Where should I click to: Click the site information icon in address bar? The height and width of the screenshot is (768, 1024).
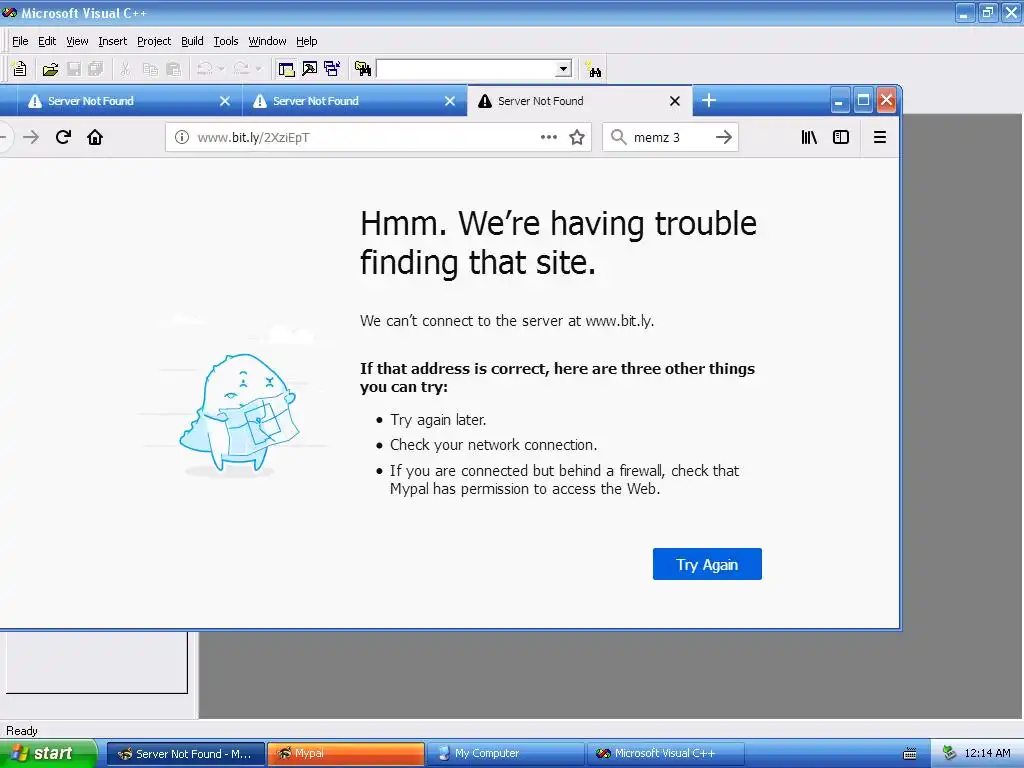182,137
